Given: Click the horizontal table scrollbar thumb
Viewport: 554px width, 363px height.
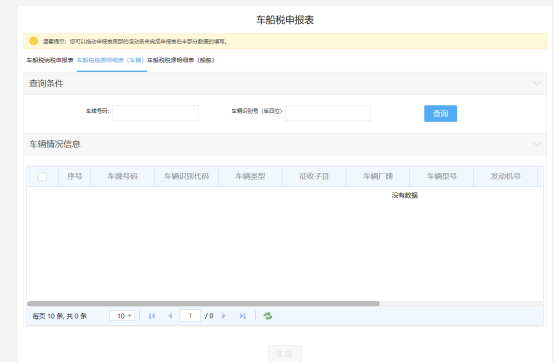Looking at the screenshot, I should coord(203,304).
